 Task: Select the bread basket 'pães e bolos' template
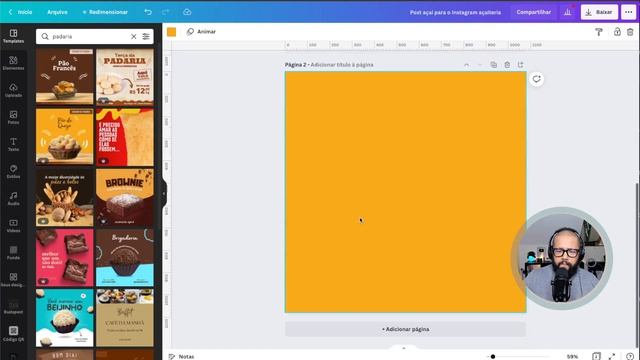[x=64, y=197]
